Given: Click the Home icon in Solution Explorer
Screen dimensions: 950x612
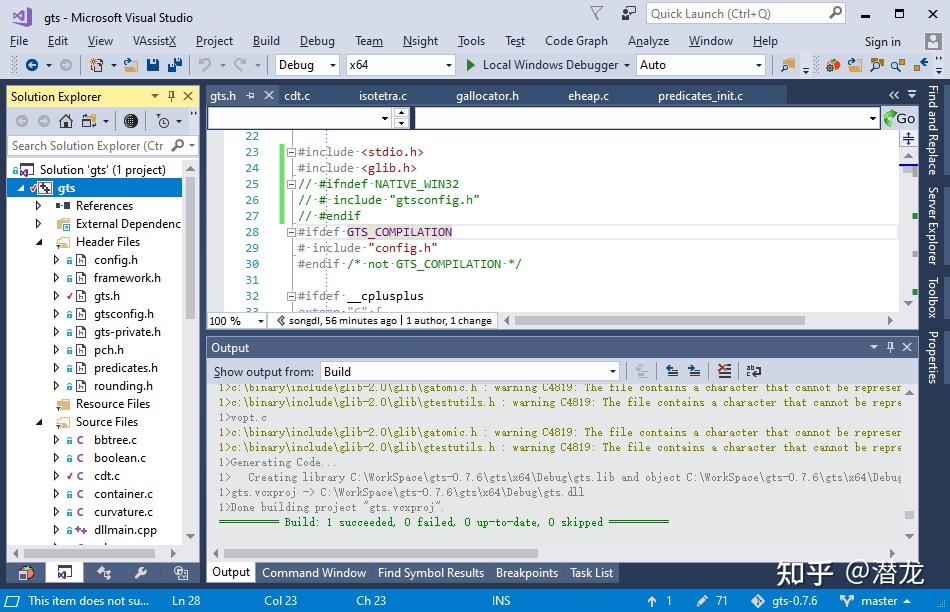Looking at the screenshot, I should click(x=66, y=121).
